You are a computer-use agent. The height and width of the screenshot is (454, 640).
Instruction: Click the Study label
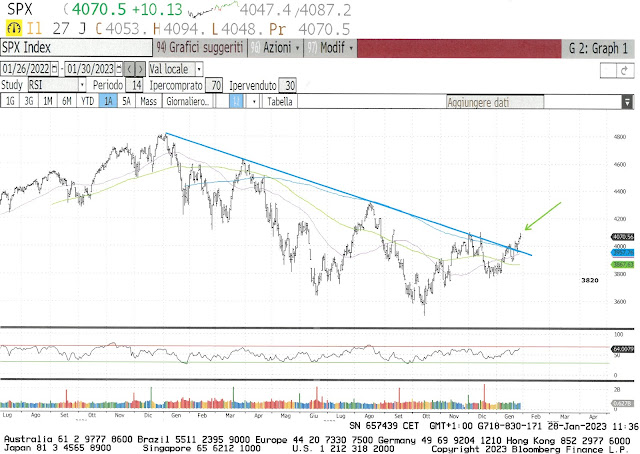[x=11, y=85]
